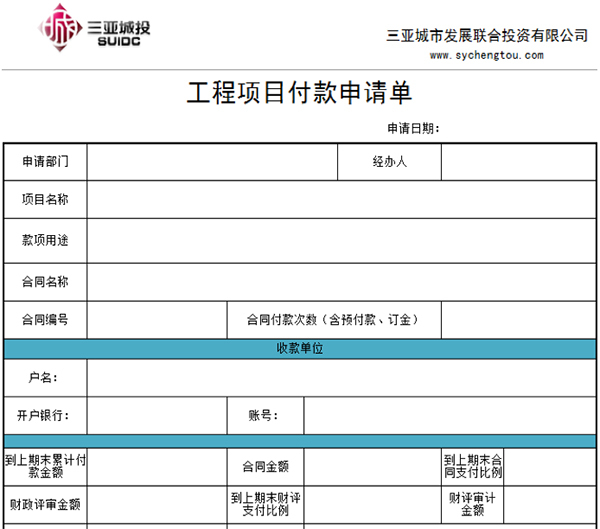Click the empty field next to 申请部门

click(212, 162)
